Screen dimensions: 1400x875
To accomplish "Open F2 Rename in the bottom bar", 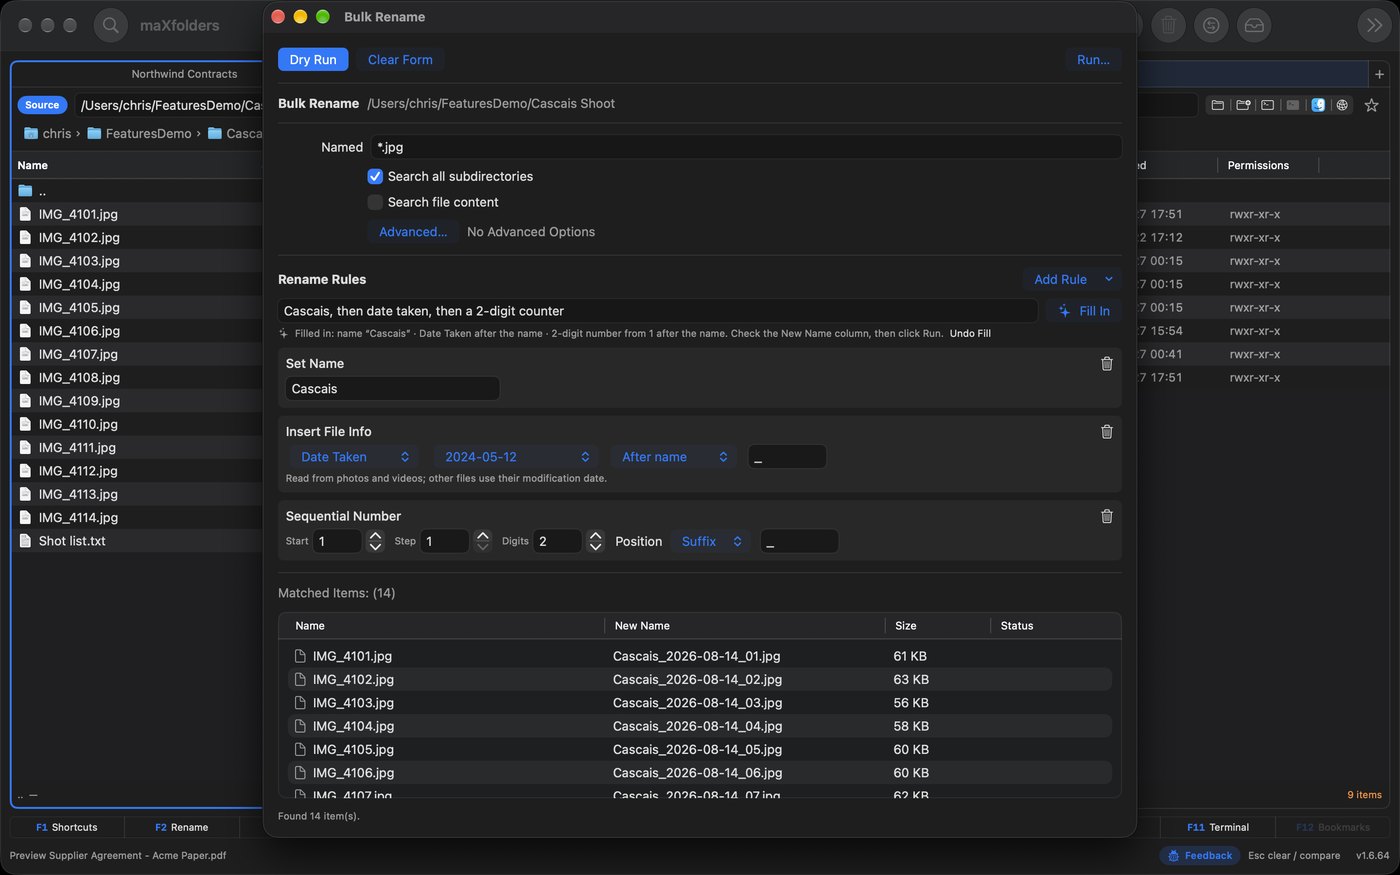I will tap(182, 827).
